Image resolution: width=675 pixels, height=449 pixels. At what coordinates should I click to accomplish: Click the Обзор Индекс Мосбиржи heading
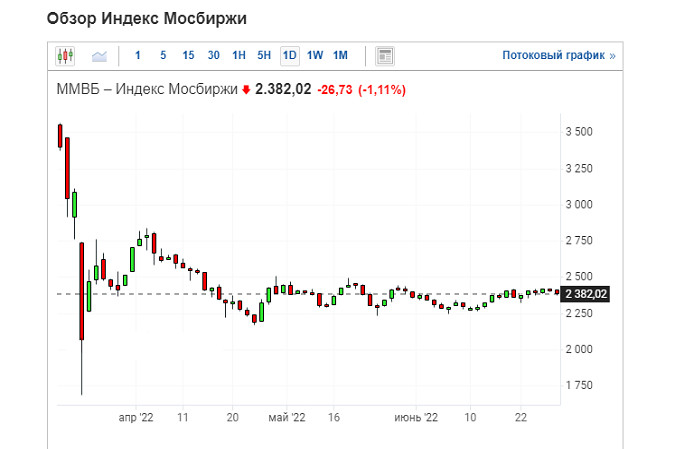(x=147, y=19)
